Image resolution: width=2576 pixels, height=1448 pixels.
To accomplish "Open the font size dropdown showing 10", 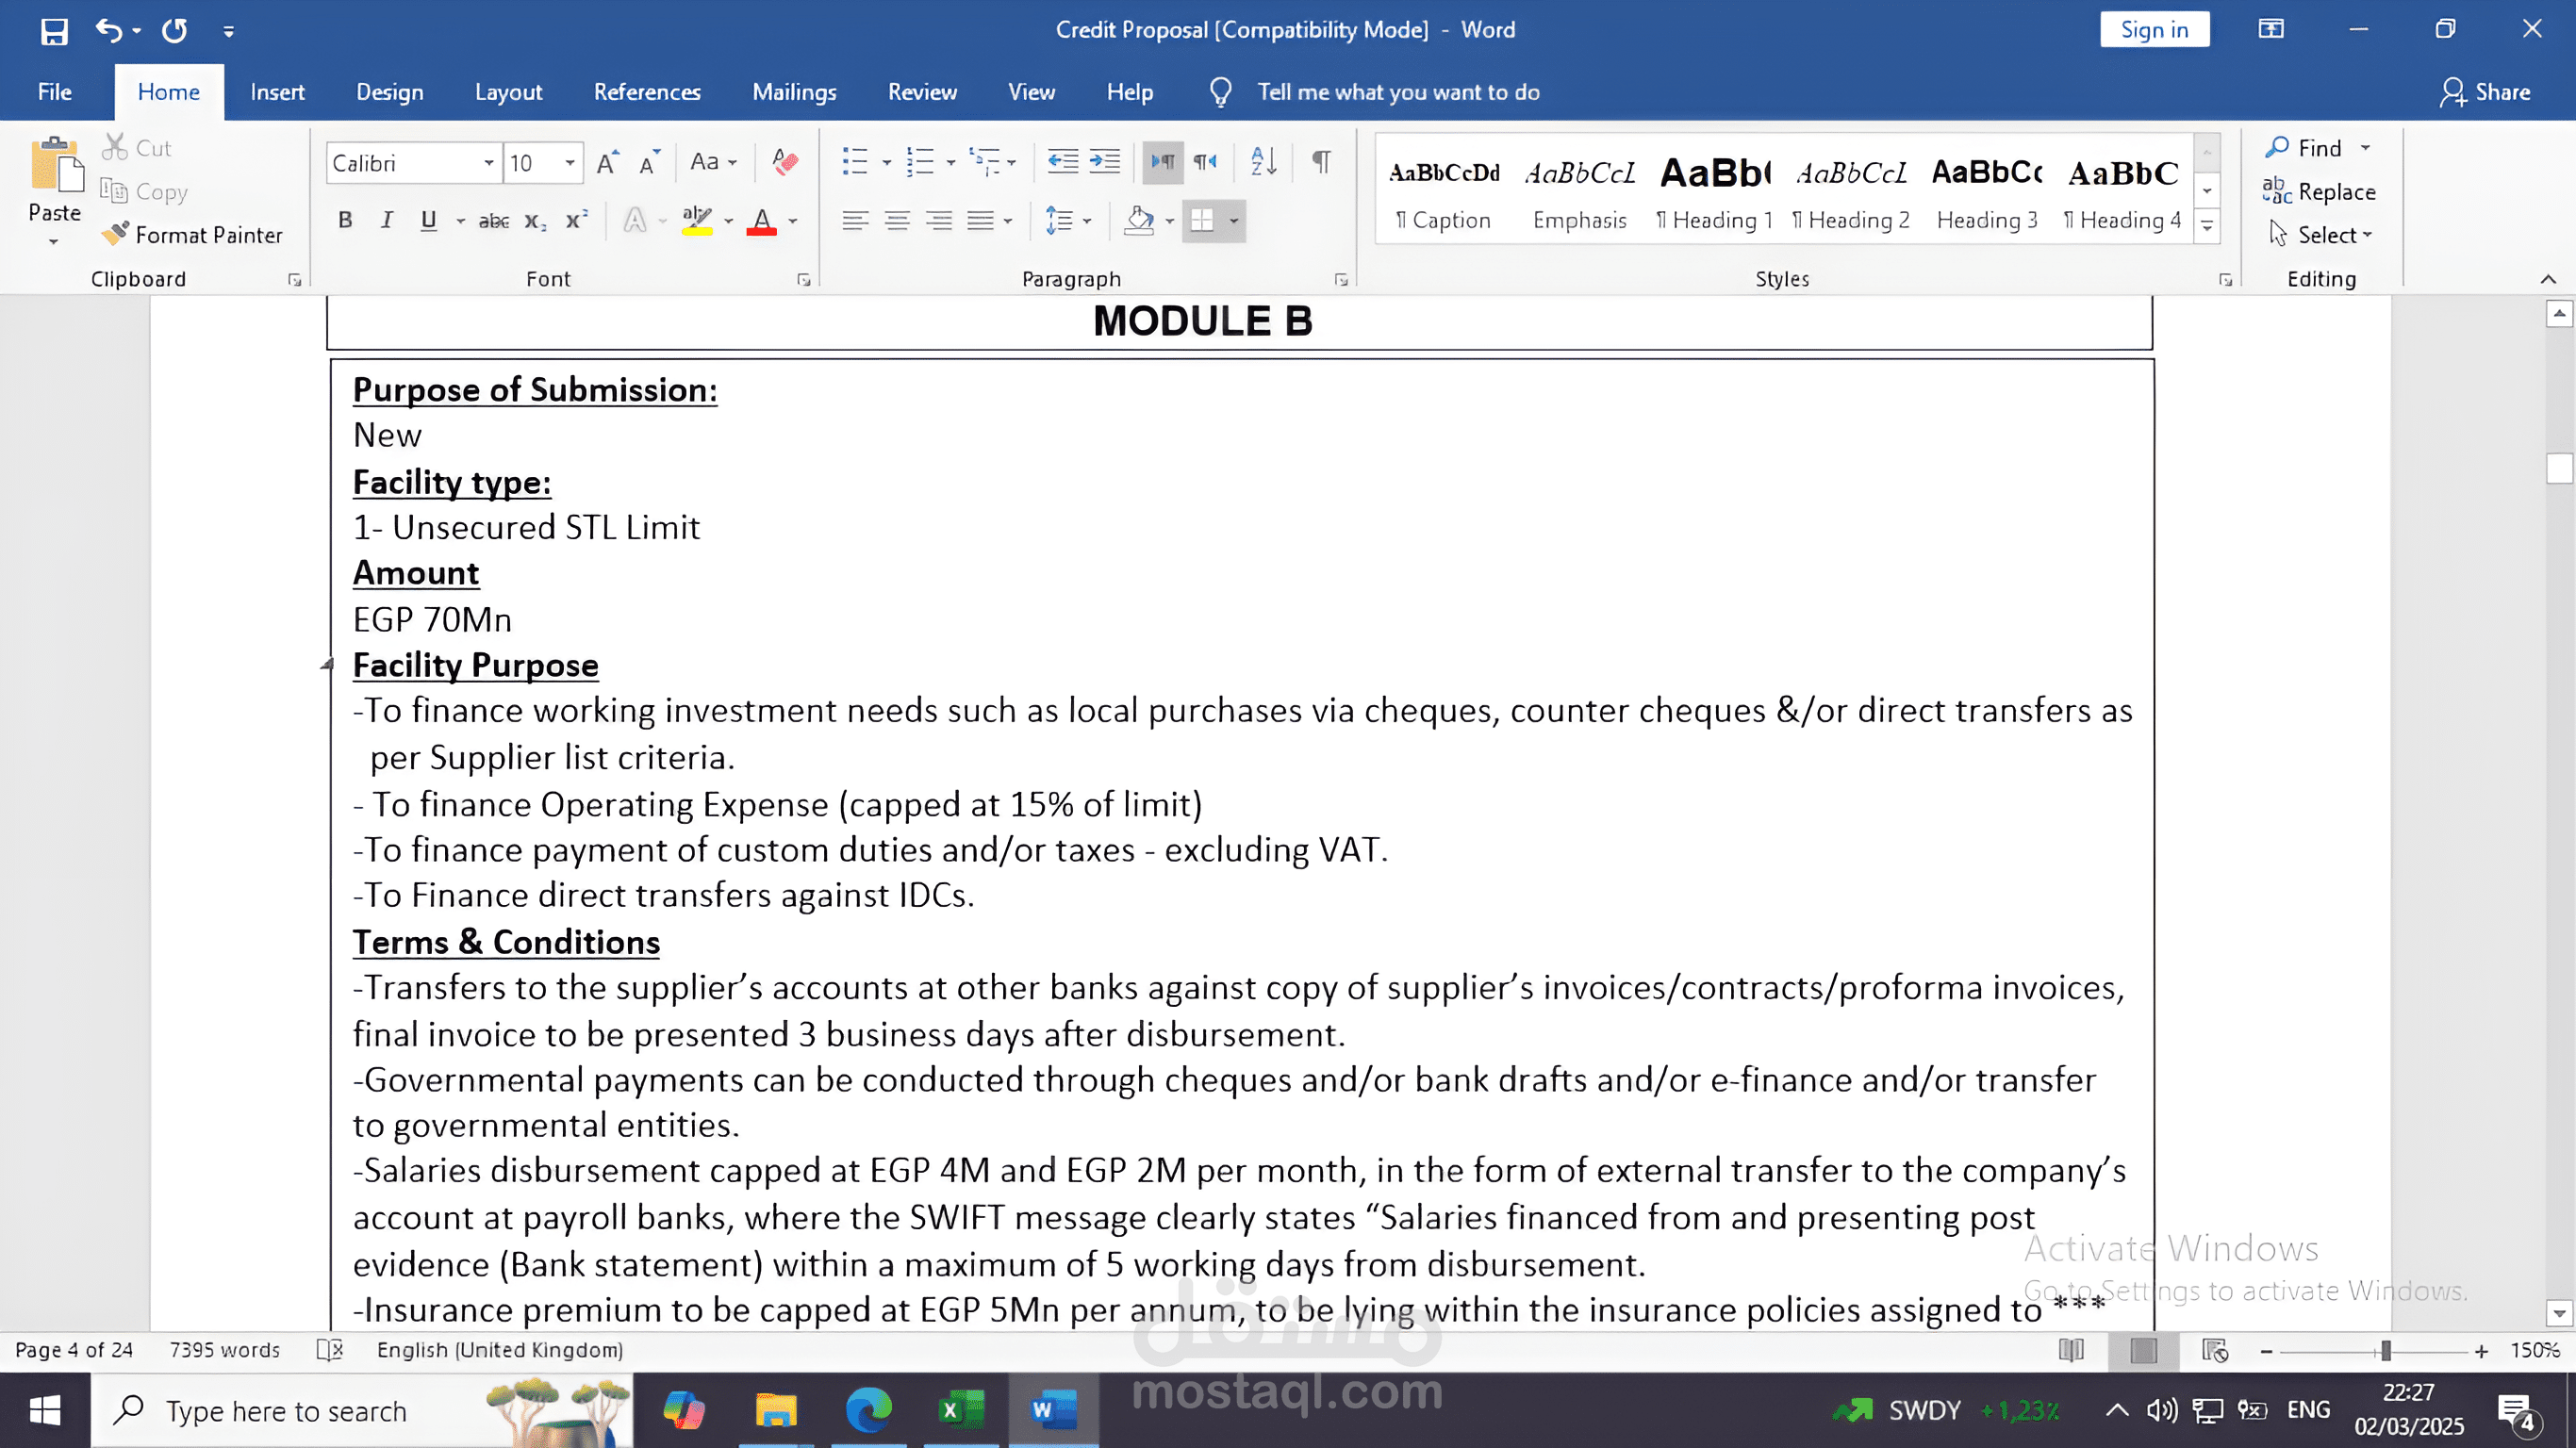I will (x=570, y=163).
